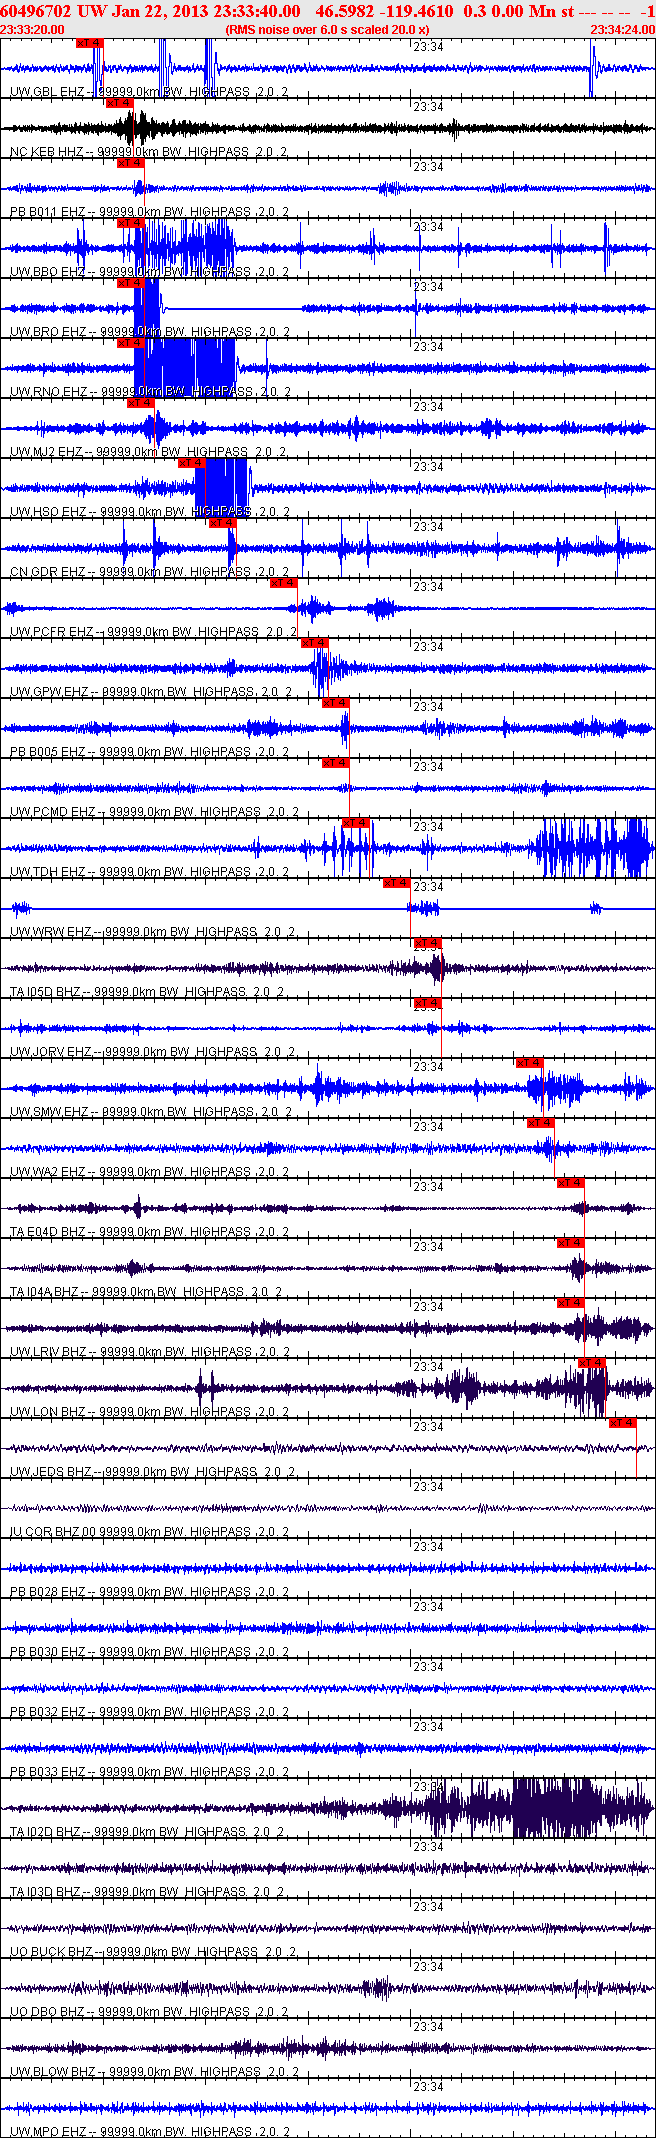Click the coordinates '46.5982 -119.4610'

(x=384, y=11)
